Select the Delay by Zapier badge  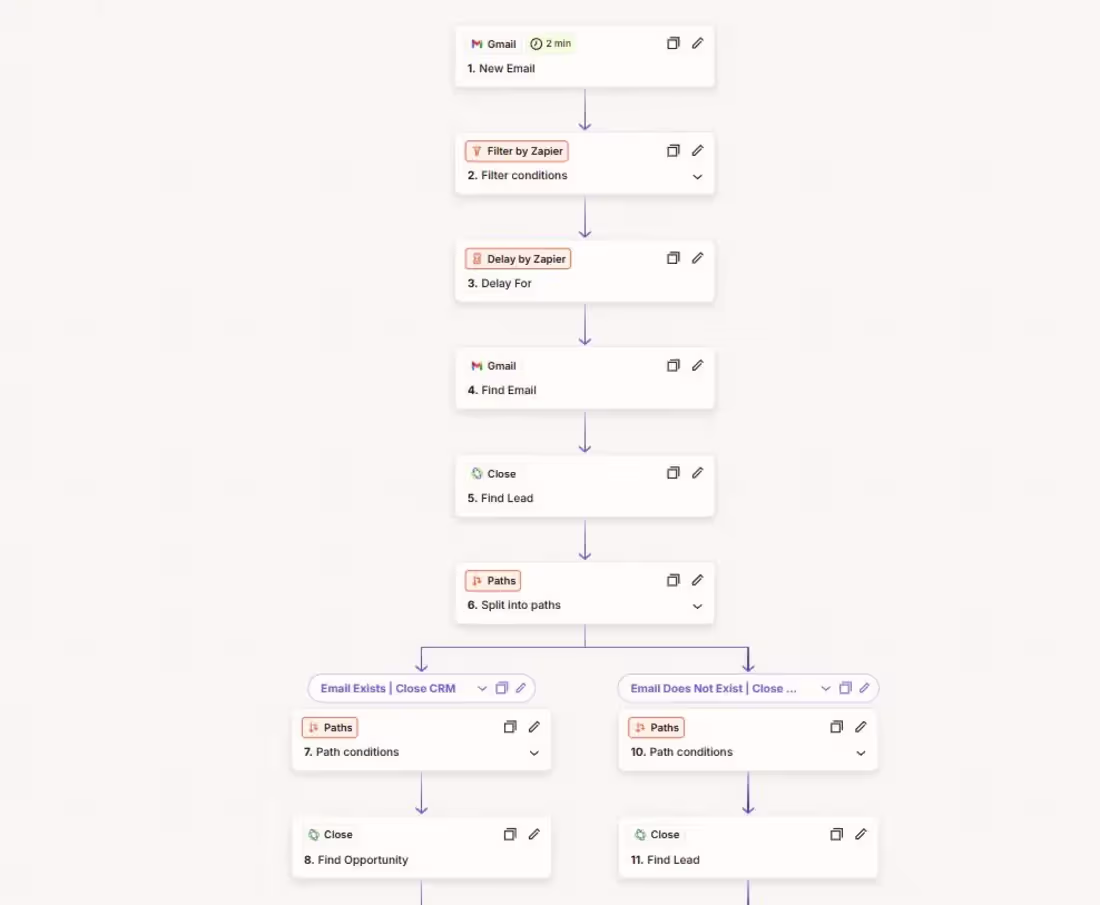click(x=518, y=259)
